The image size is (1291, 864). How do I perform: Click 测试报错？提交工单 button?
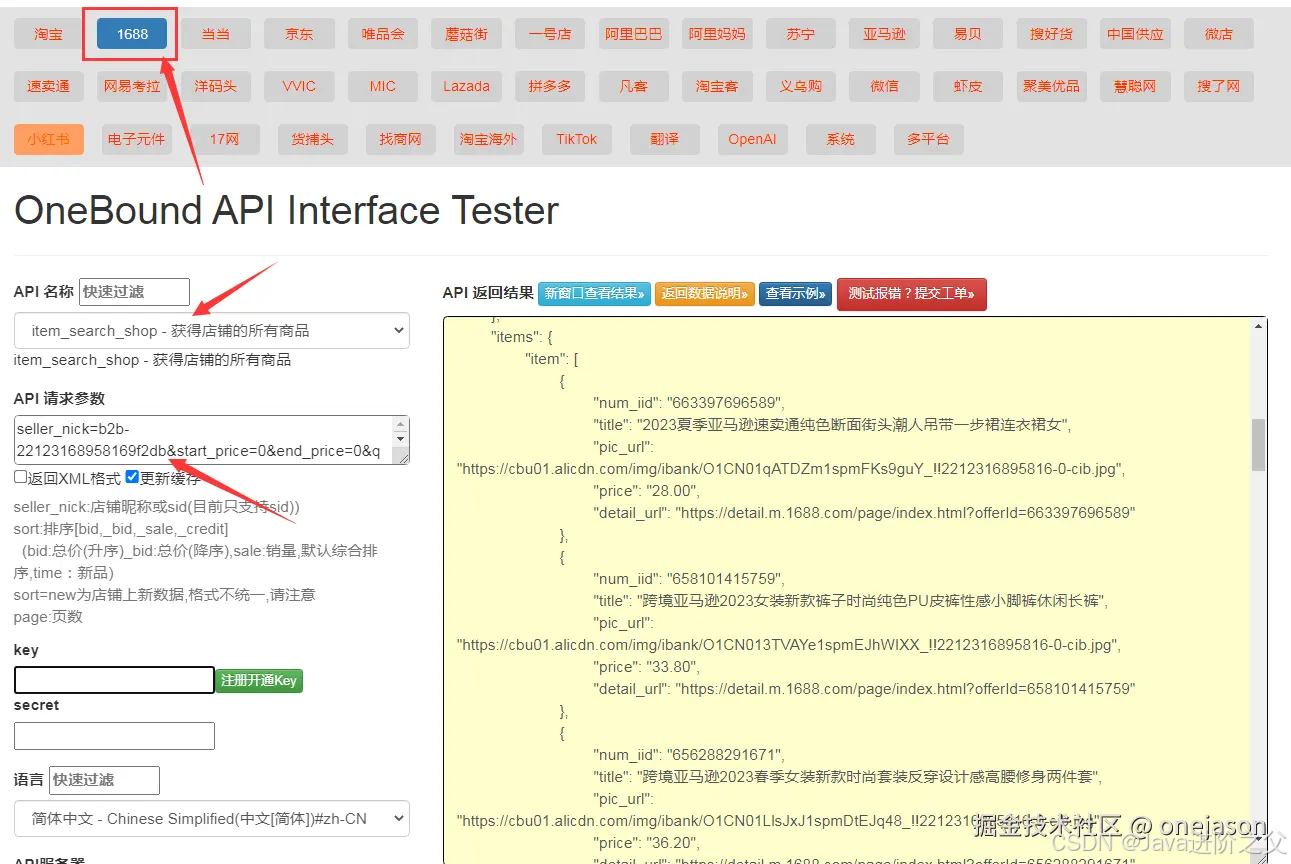coord(911,294)
